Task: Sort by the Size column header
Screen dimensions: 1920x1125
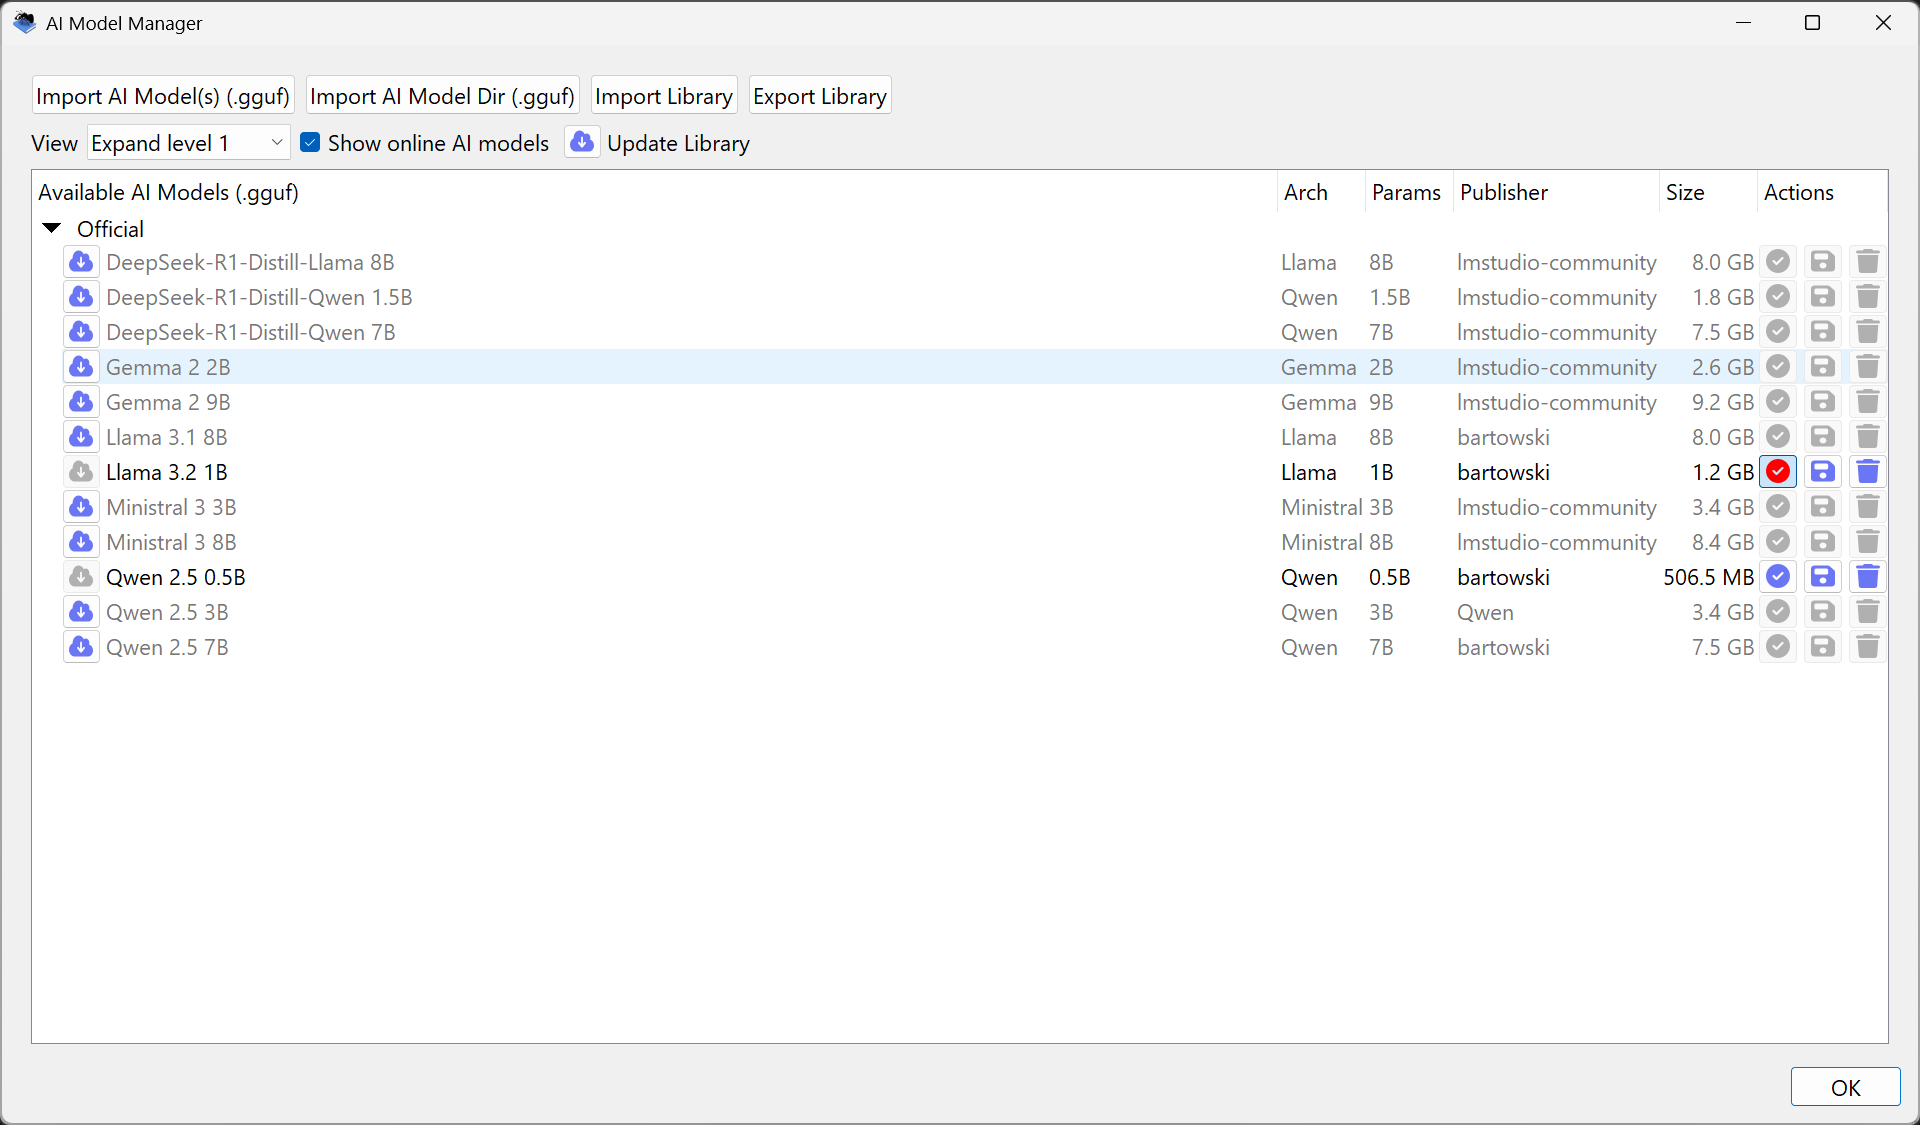Action: coord(1685,192)
